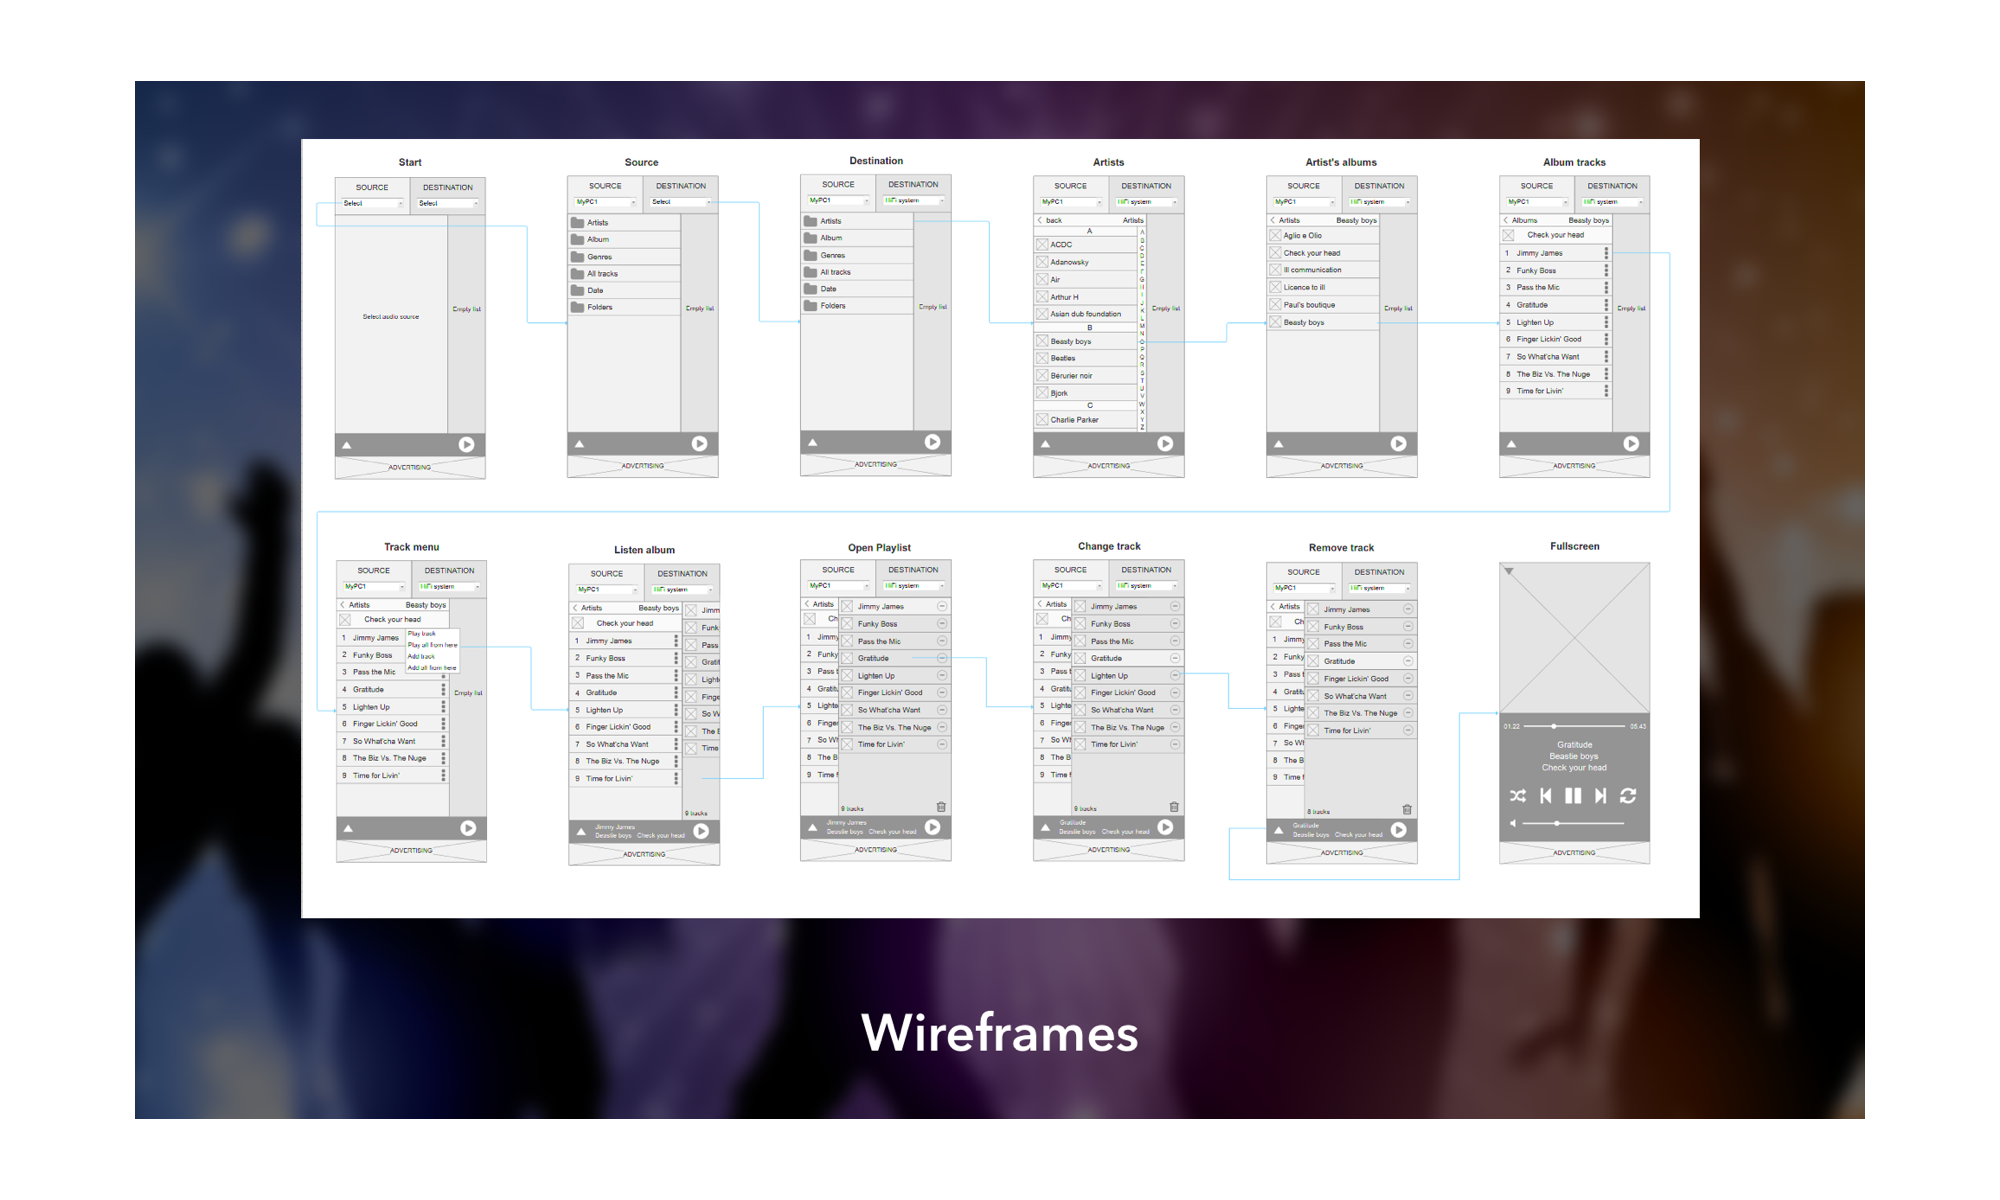Screen dimensions: 2000x1200
Task: Open Artists folder in Source wireframe
Action: [624, 222]
